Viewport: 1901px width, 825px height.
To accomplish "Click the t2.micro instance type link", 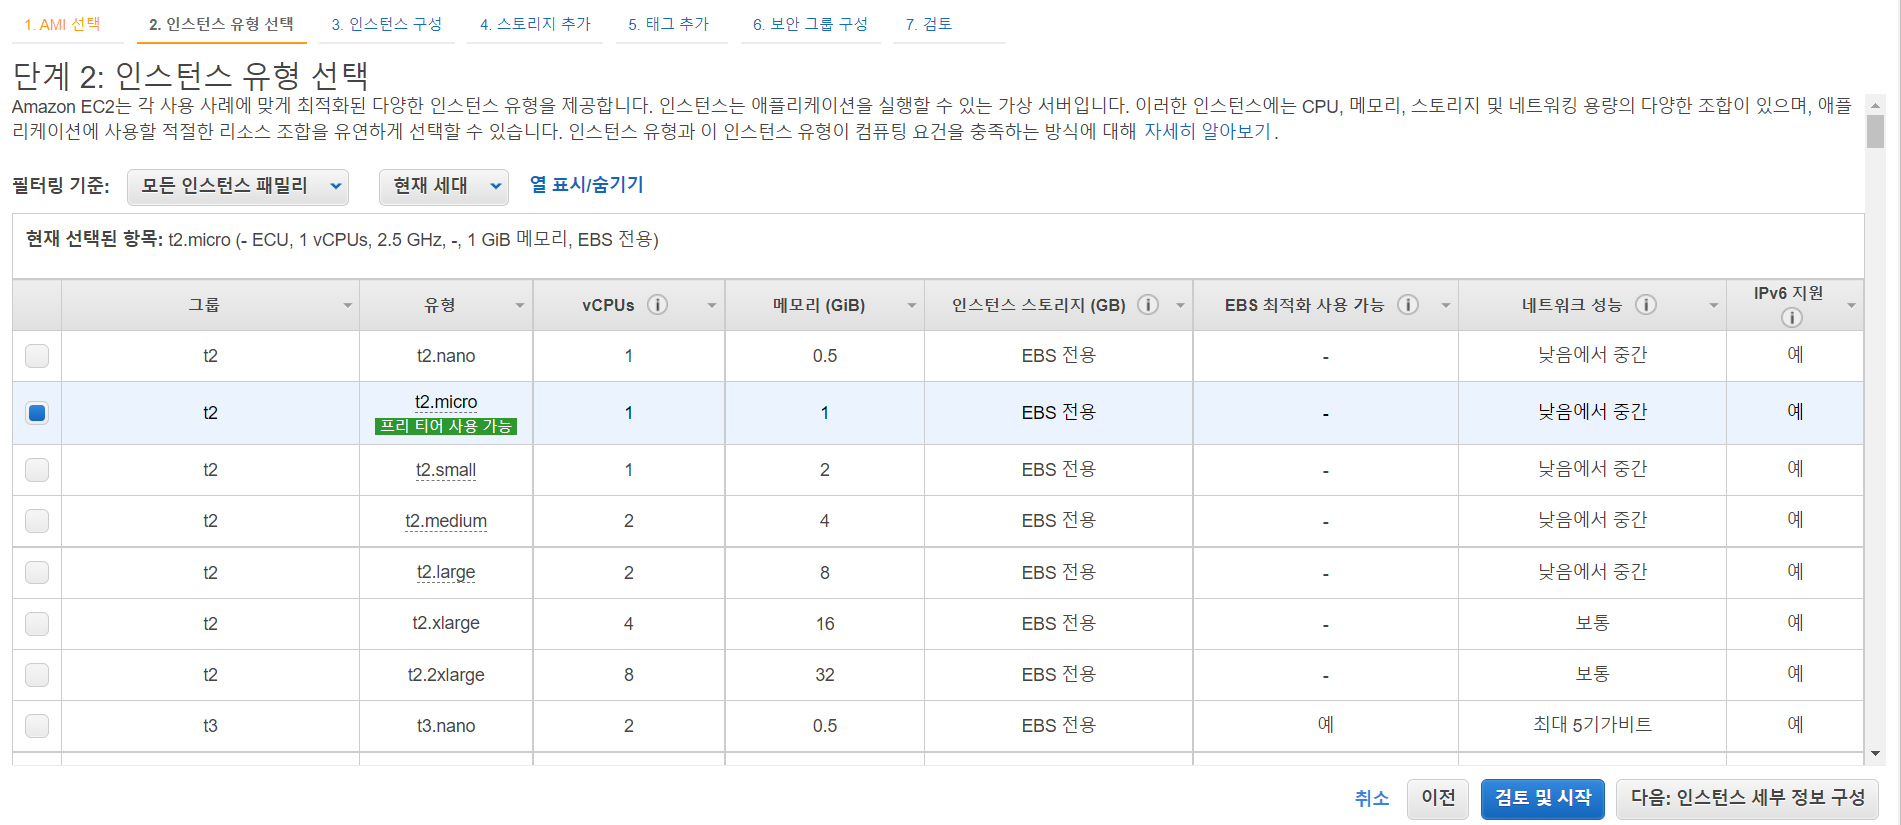I will [x=446, y=402].
